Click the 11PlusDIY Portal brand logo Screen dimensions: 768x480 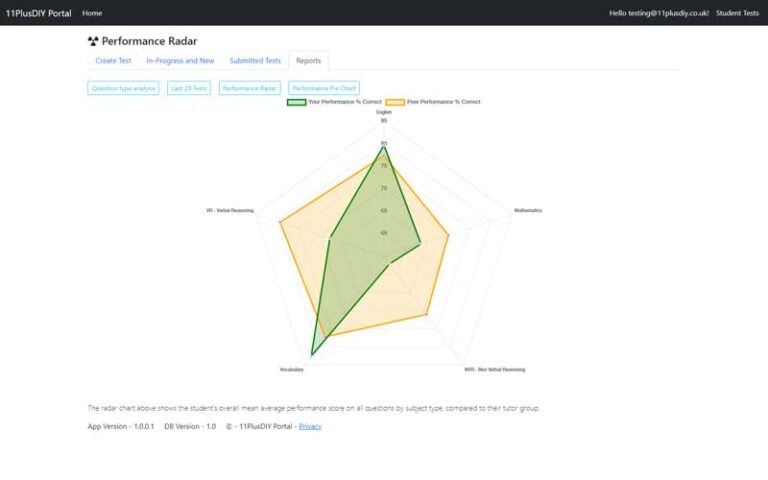click(x=38, y=13)
